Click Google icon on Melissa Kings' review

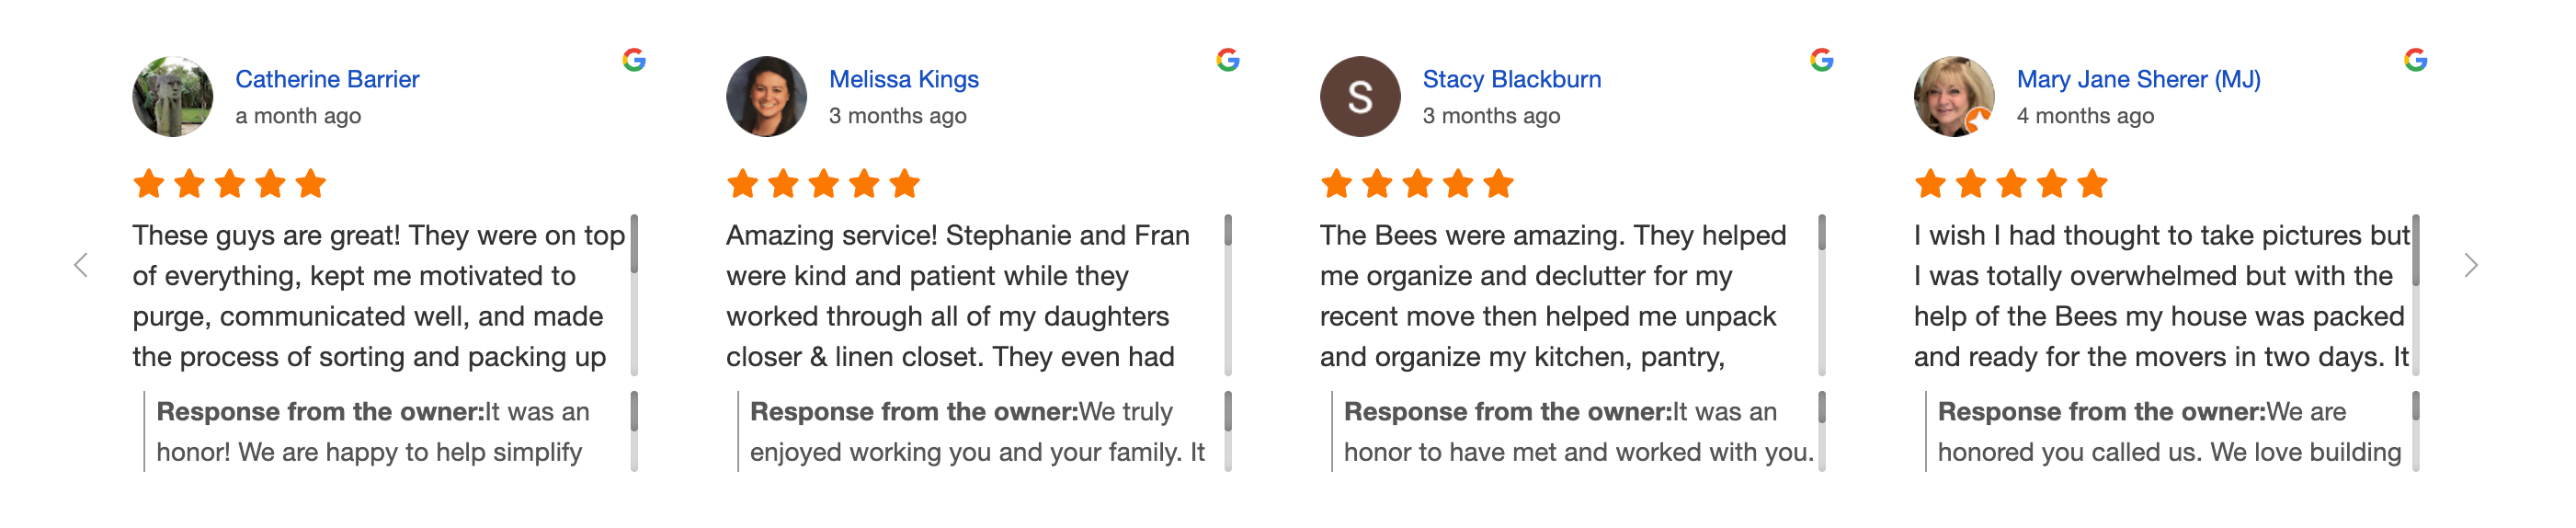(1228, 60)
